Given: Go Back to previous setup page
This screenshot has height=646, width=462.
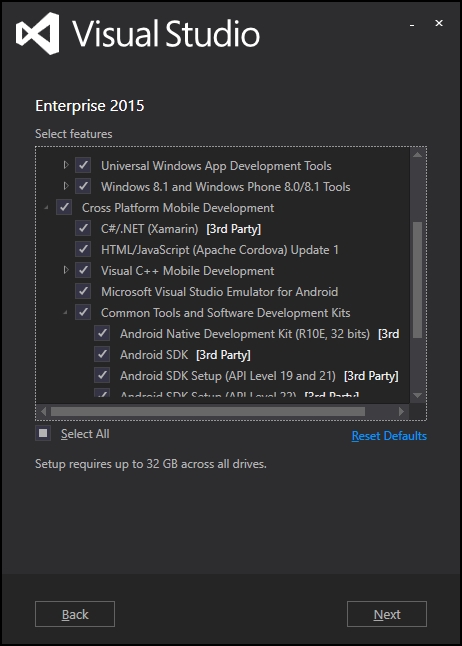Looking at the screenshot, I should [75, 614].
